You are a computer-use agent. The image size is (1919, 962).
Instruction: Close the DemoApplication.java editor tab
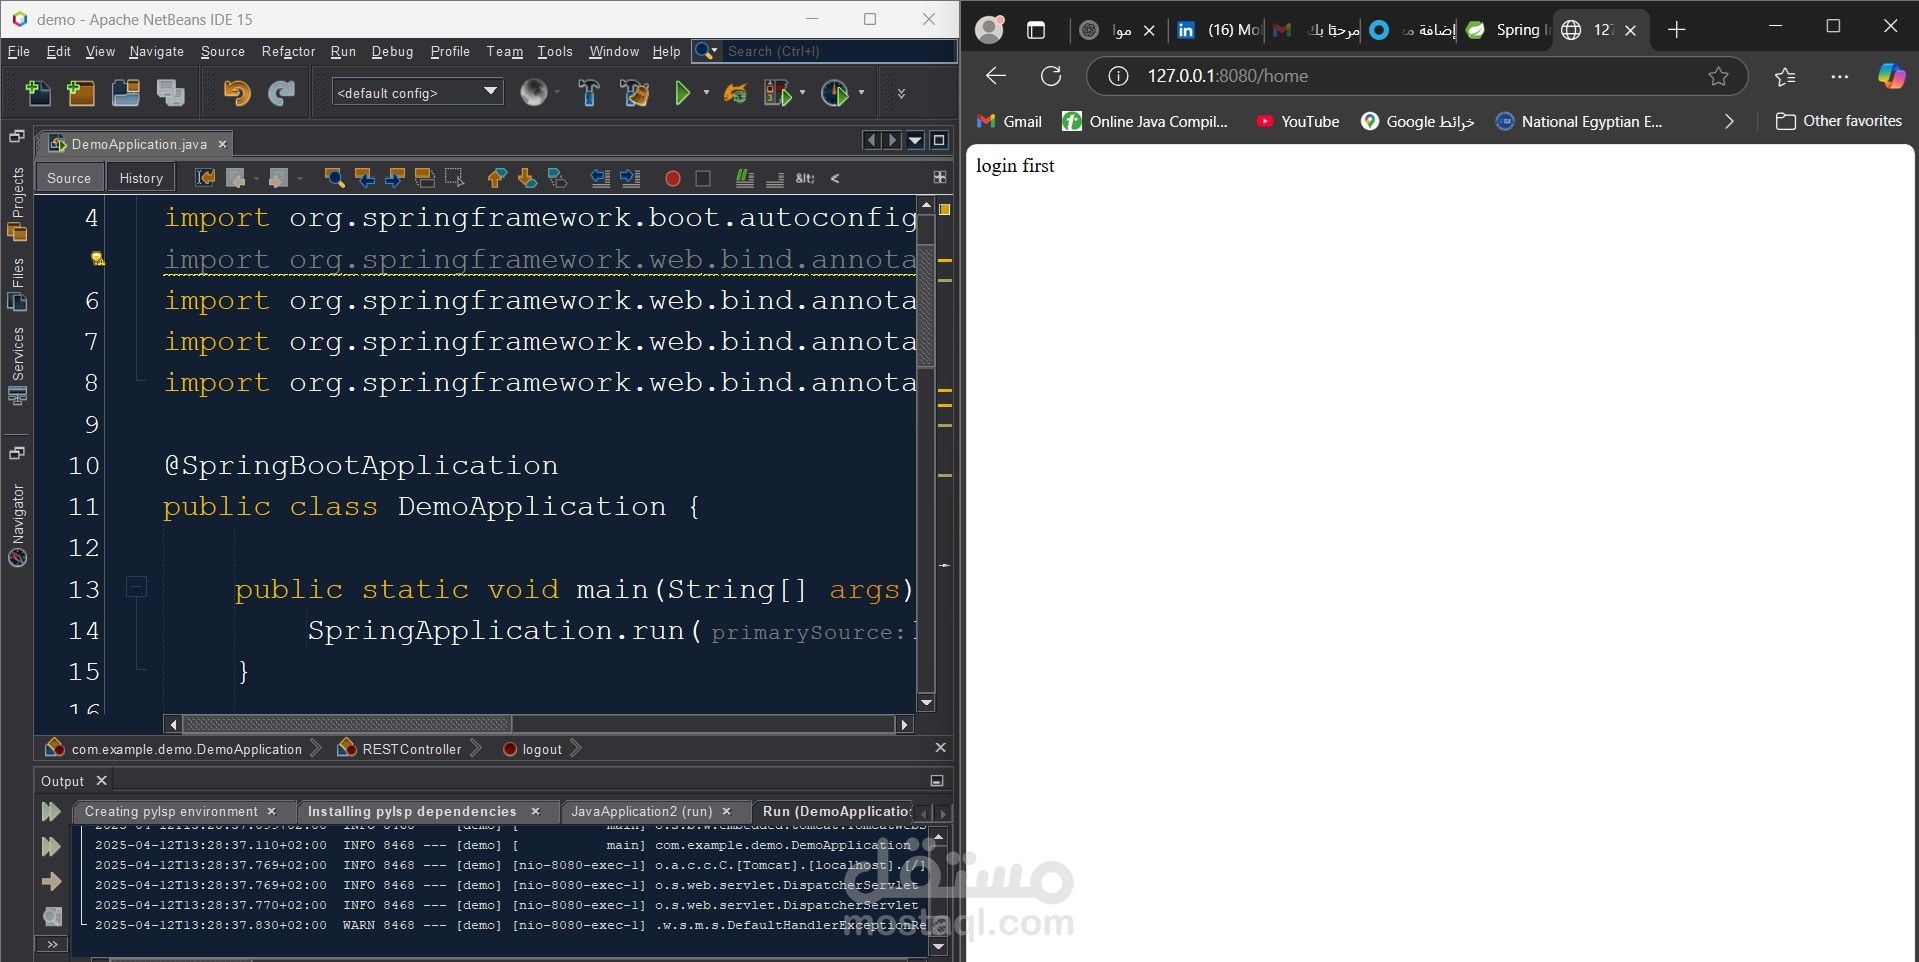click(223, 144)
